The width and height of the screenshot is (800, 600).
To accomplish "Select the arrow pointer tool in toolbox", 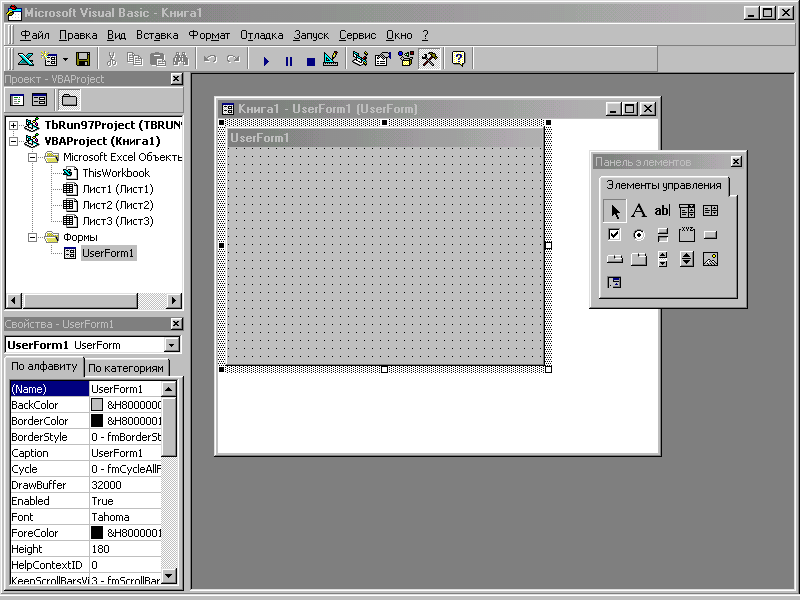I will (615, 211).
